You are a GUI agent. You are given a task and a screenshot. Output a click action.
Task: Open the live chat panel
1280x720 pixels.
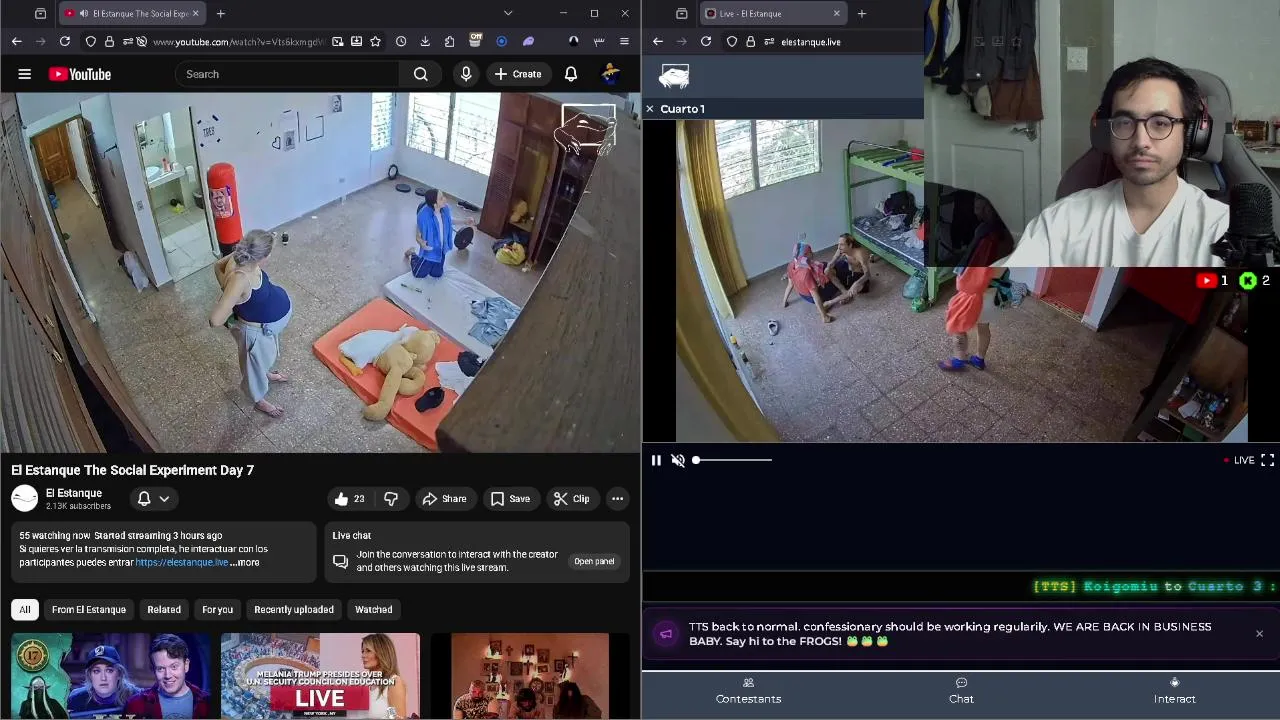pyautogui.click(x=594, y=561)
